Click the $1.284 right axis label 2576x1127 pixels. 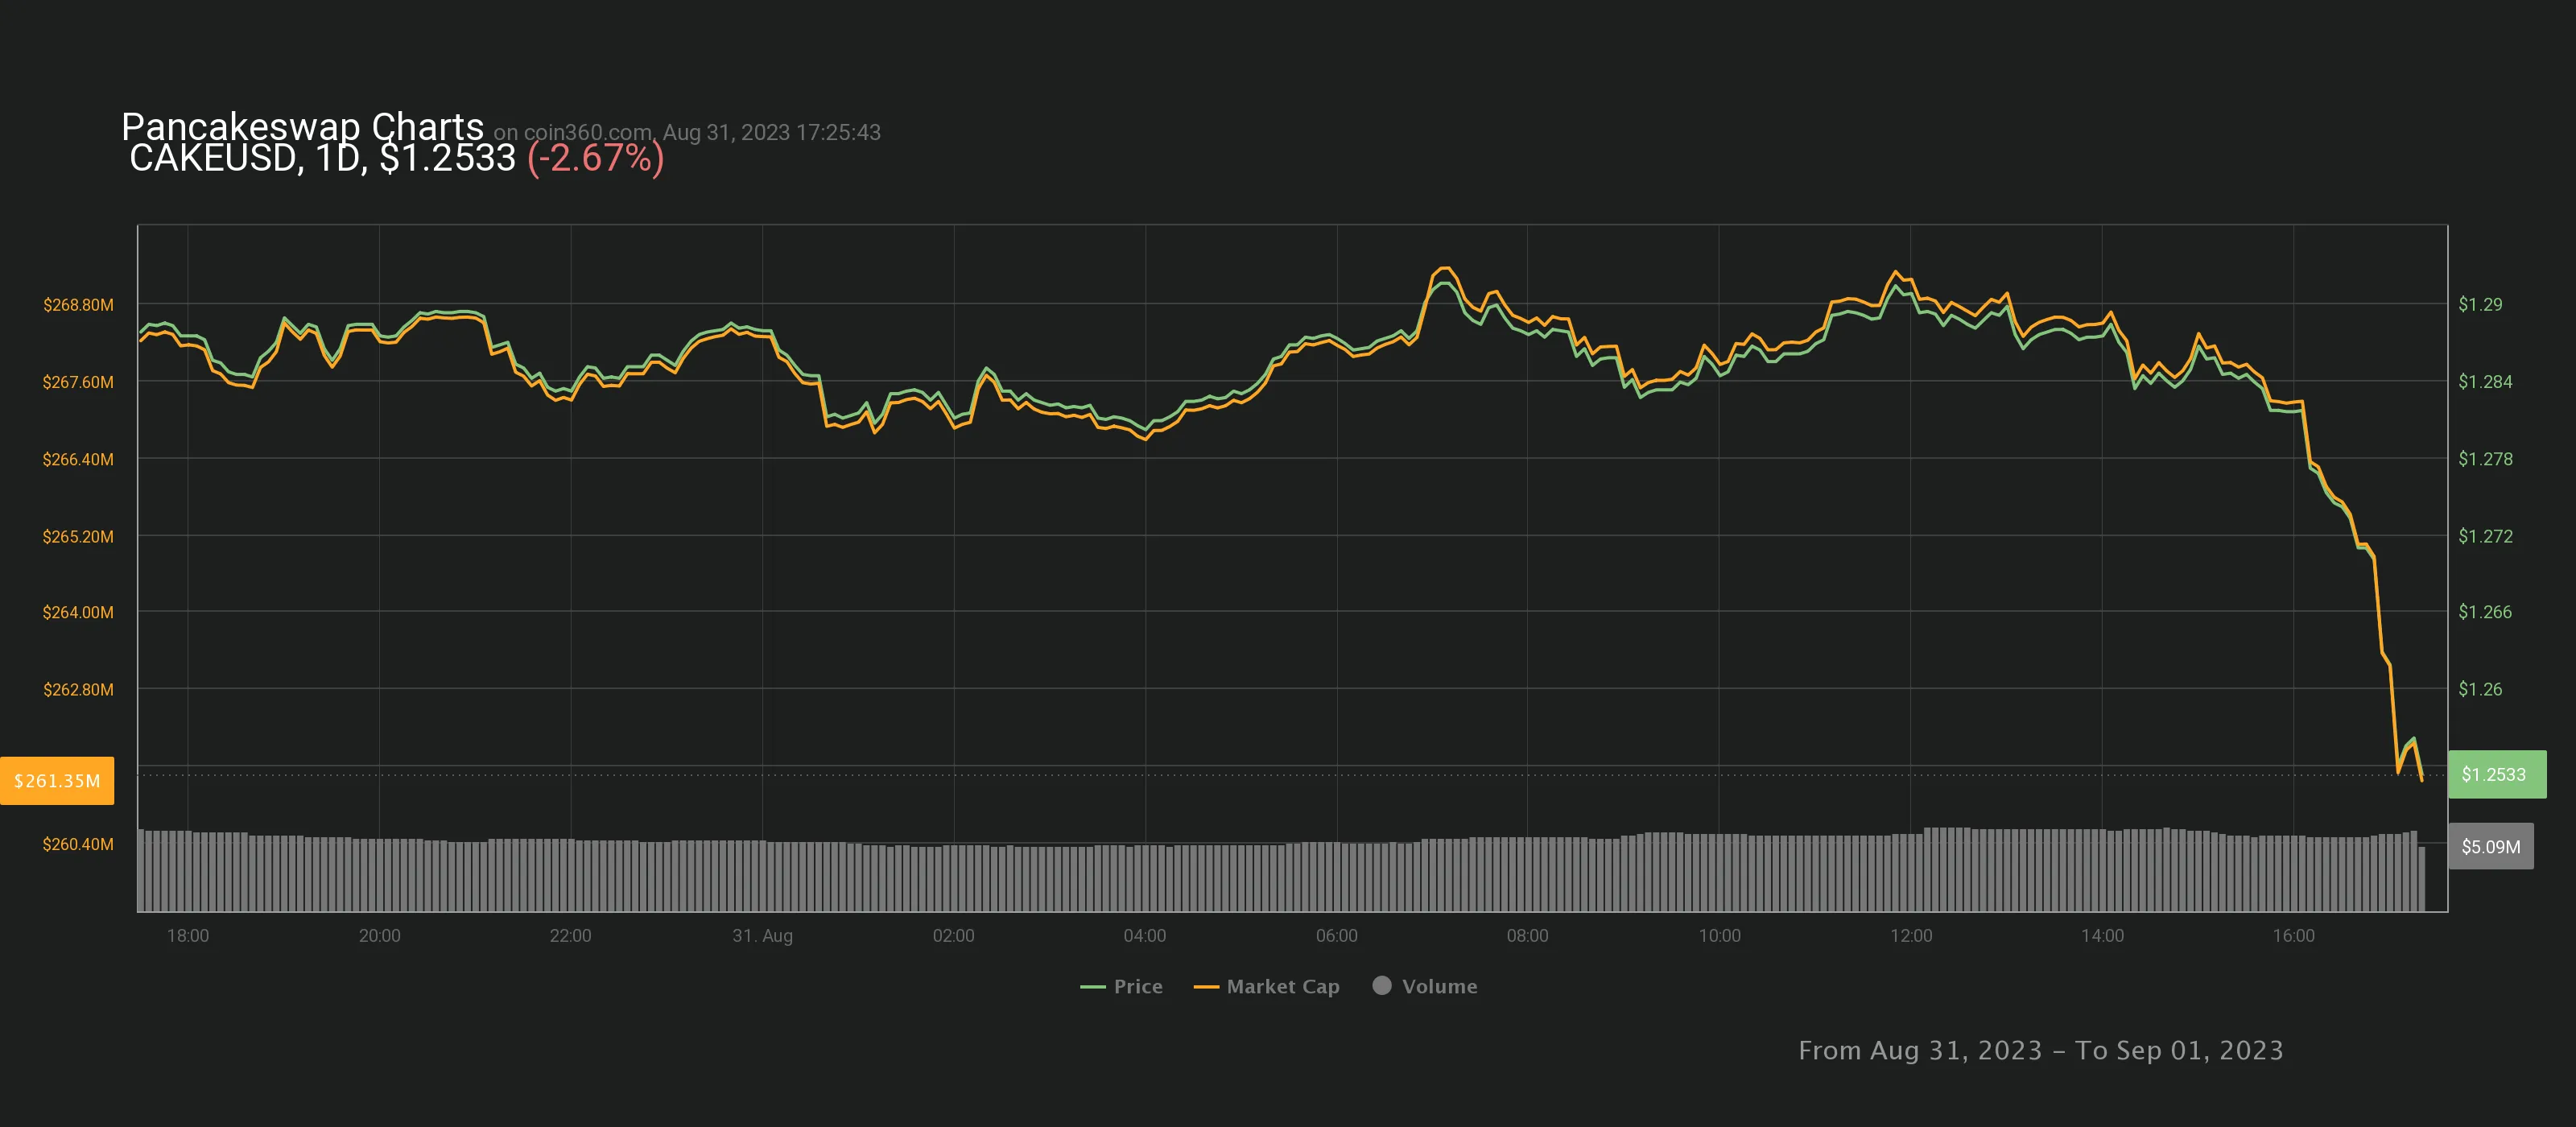click(x=2485, y=381)
